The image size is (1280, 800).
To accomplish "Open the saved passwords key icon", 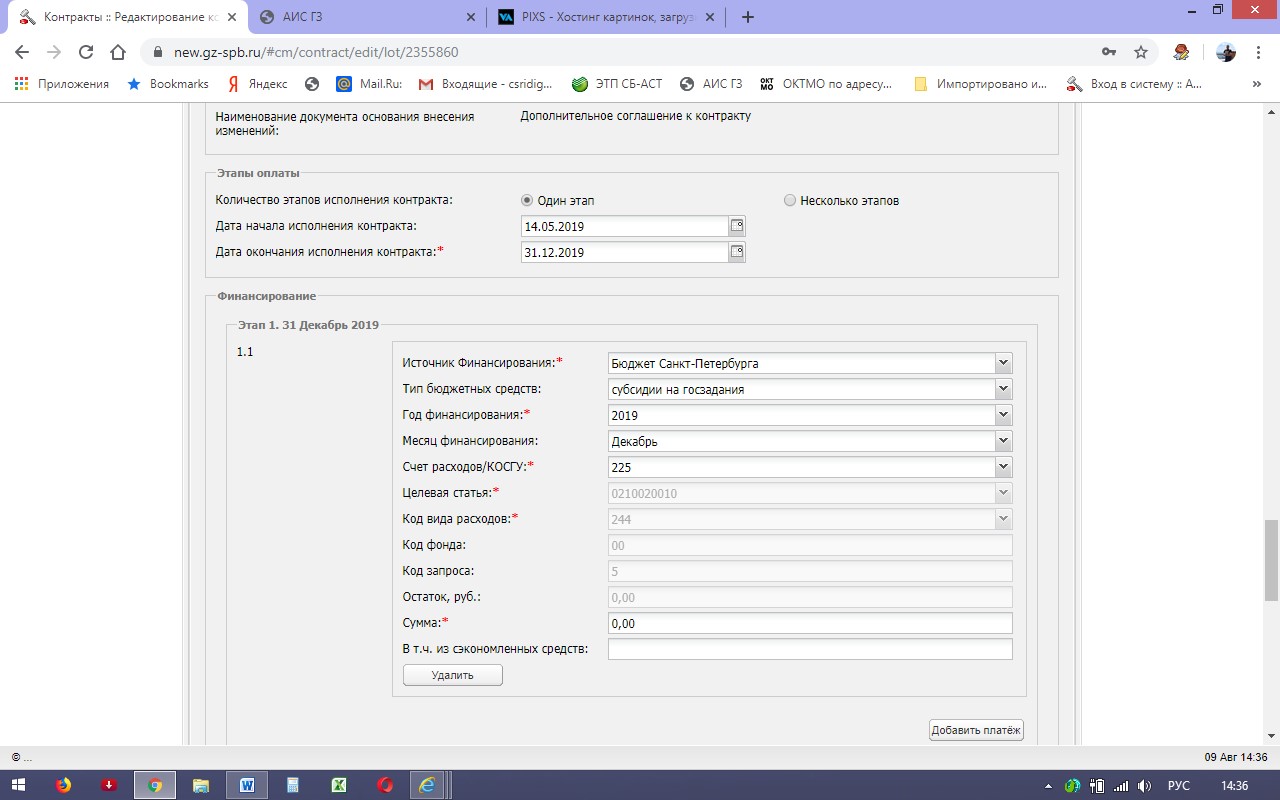I will click(1109, 52).
